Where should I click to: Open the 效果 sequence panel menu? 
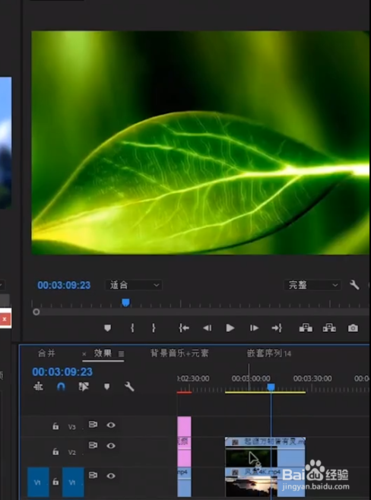121,354
